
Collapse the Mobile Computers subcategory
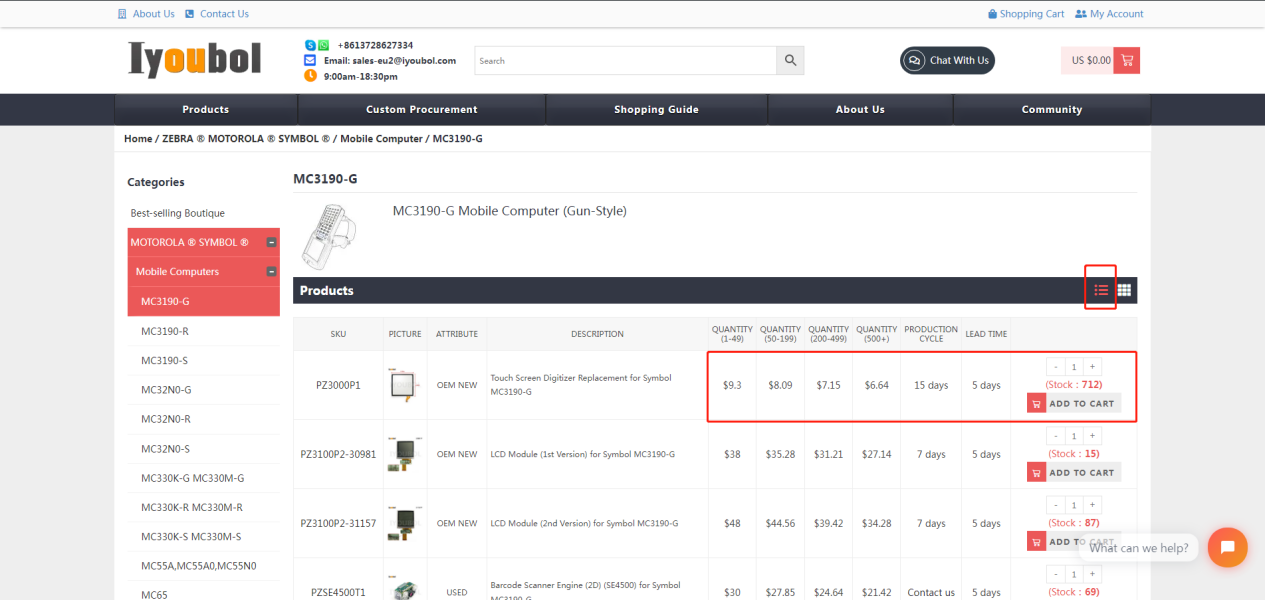(x=271, y=272)
